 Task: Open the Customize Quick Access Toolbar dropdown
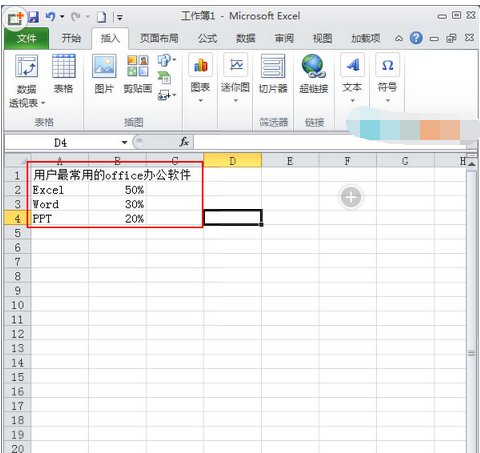coord(120,17)
